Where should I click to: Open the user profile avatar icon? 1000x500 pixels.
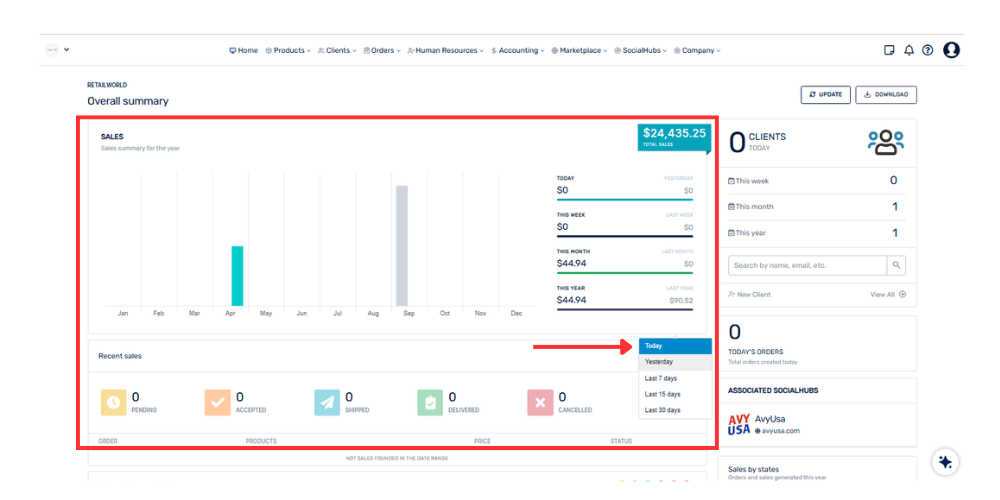[951, 50]
